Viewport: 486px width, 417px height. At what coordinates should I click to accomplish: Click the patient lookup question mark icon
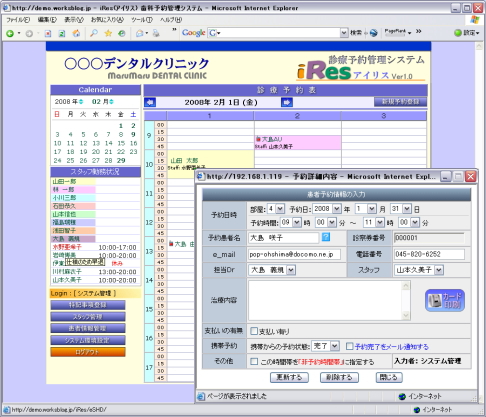[326, 237]
